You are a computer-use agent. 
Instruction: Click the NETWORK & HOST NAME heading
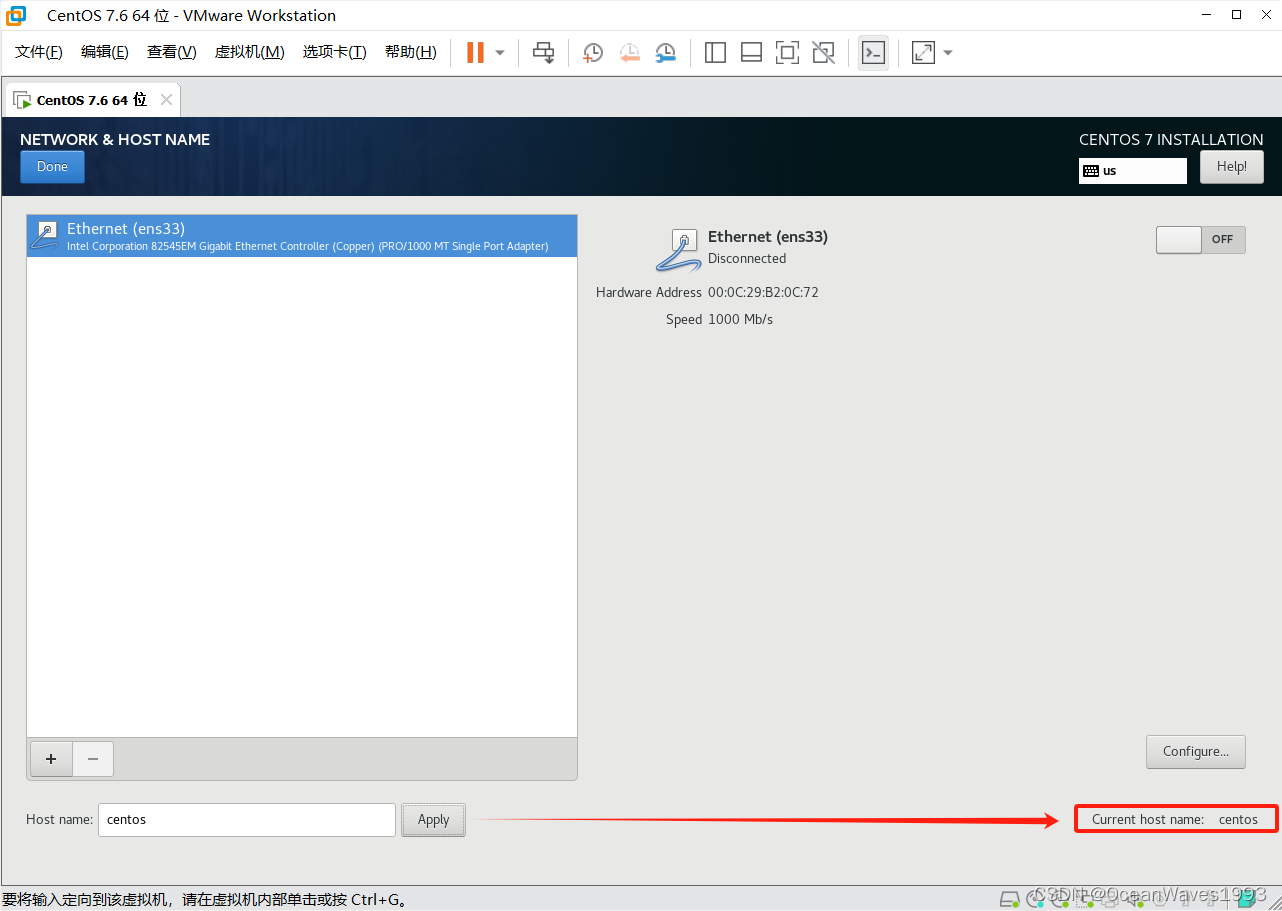pyautogui.click(x=115, y=140)
